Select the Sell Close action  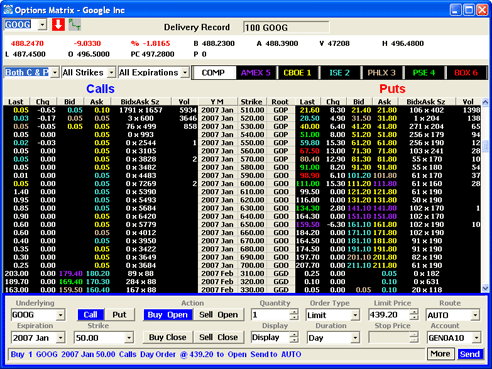pyautogui.click(x=219, y=337)
